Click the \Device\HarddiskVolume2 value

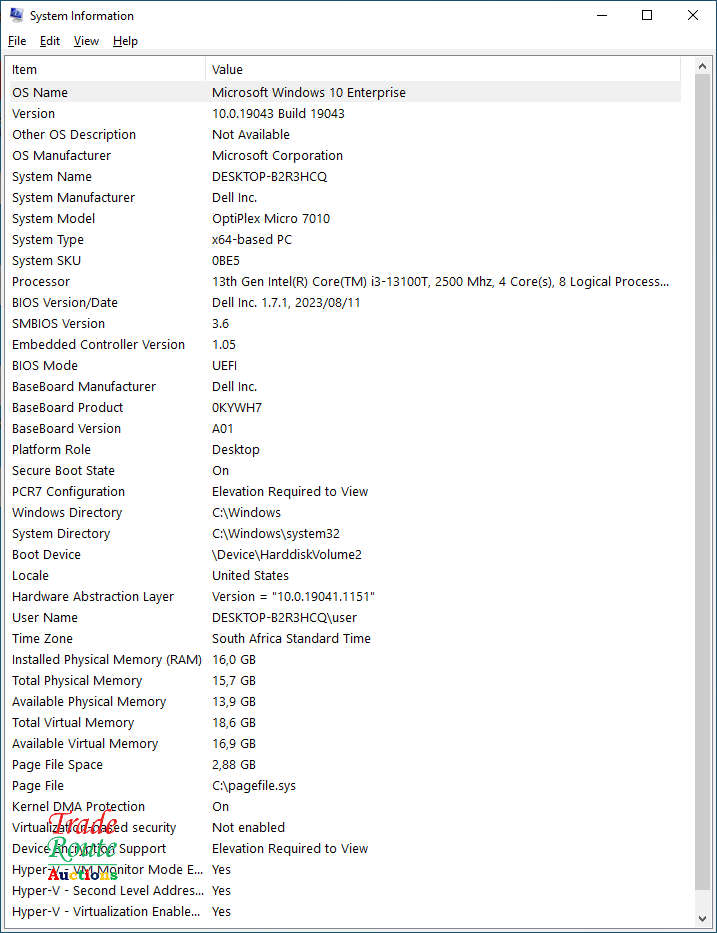tap(287, 555)
